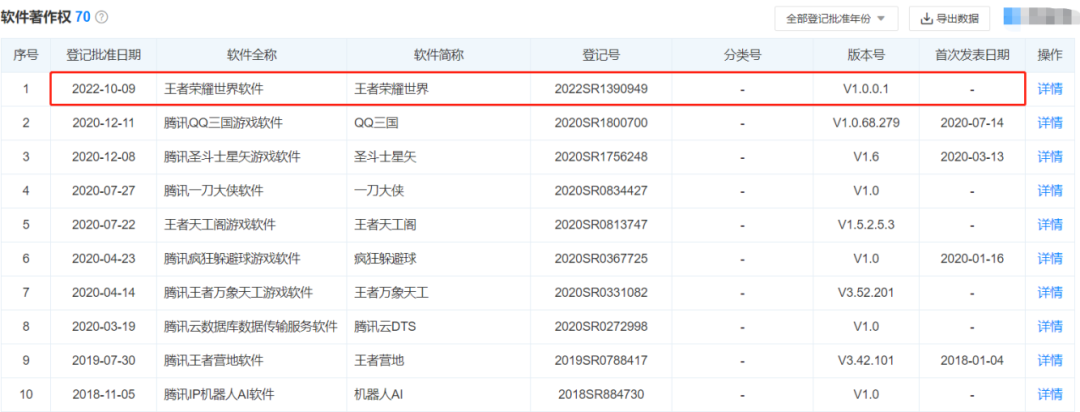Viewport: 1080px width, 412px height.
Task: Open 详情 for 腾讯IP机器人AI软件
Action: click(x=1050, y=394)
